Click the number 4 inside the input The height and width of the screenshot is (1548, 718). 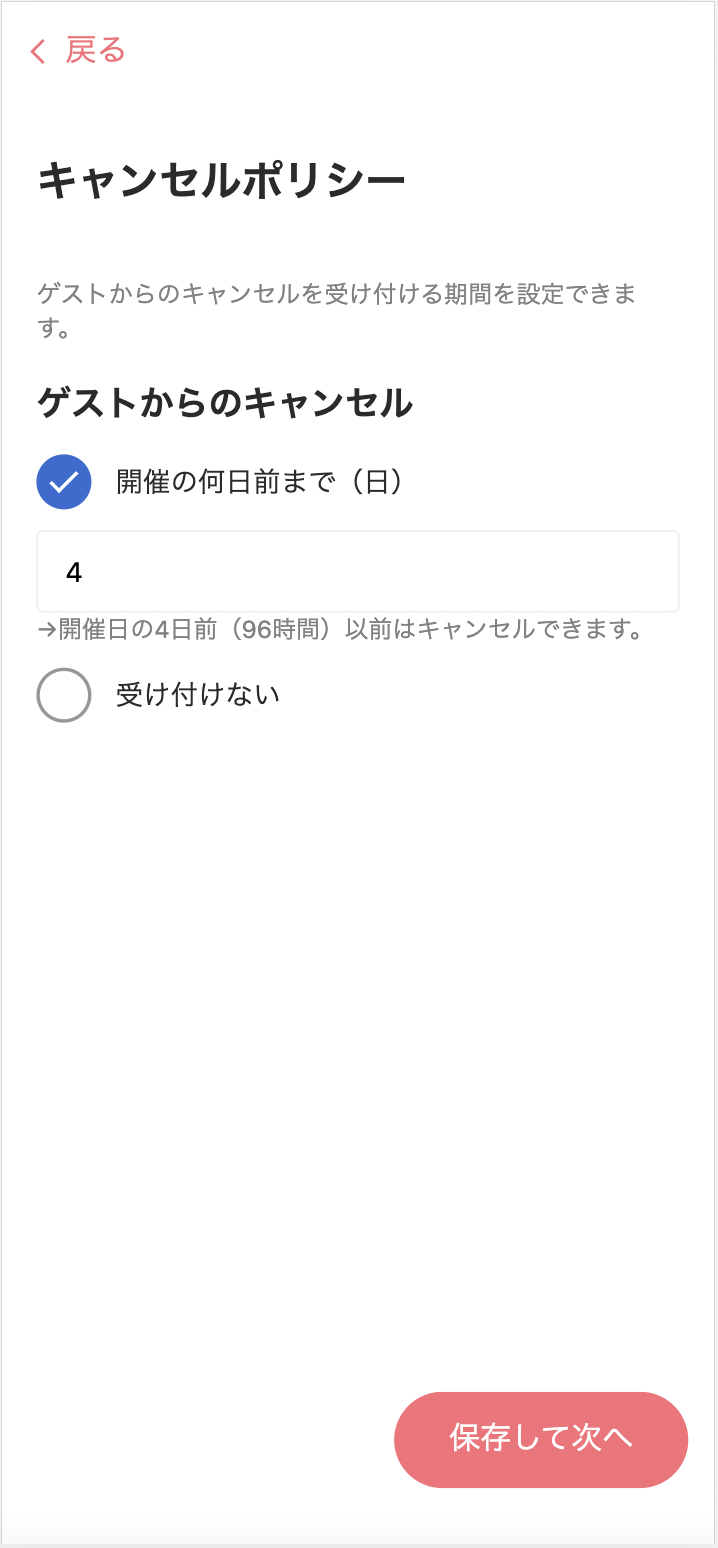74,572
